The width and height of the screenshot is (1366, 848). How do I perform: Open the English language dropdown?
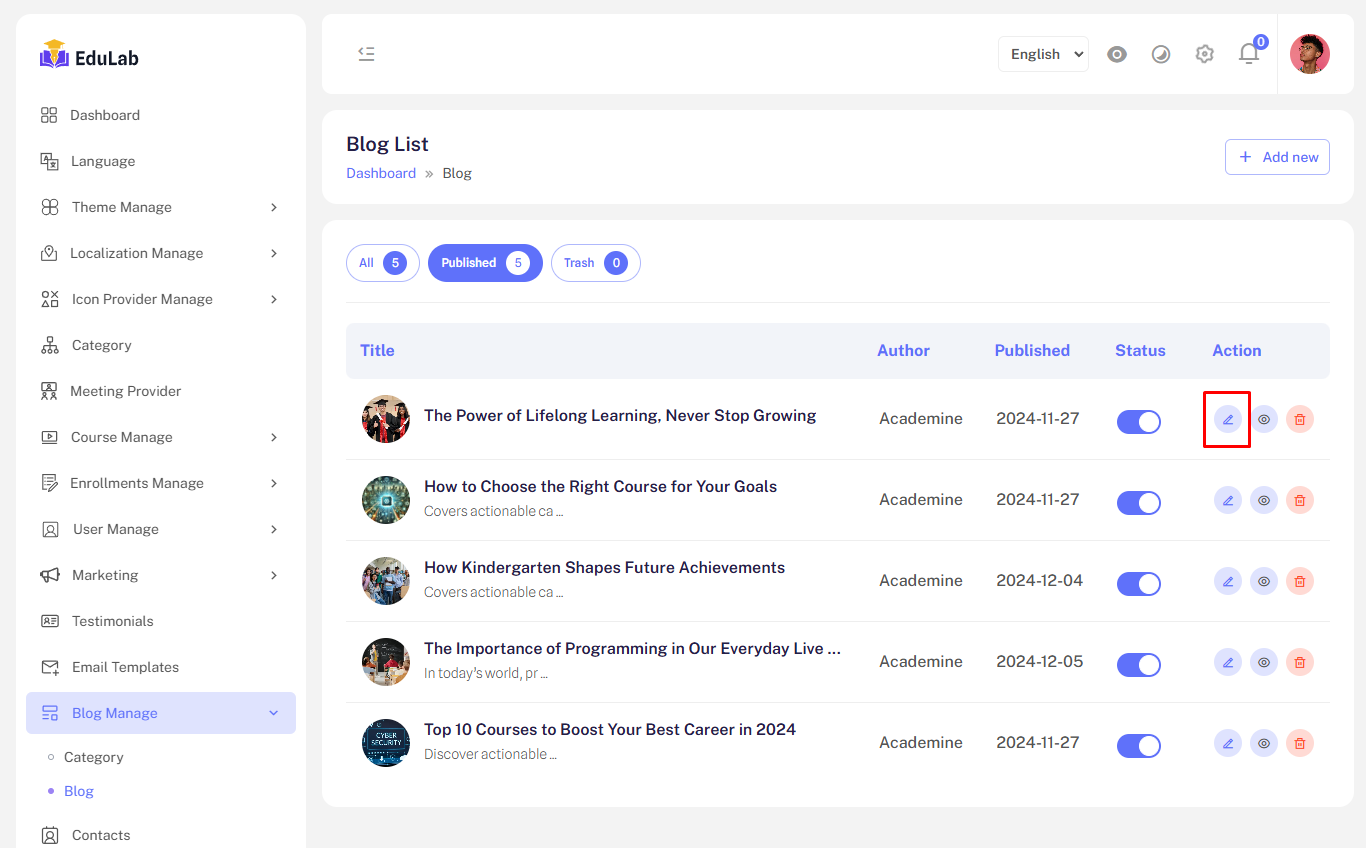pos(1043,54)
